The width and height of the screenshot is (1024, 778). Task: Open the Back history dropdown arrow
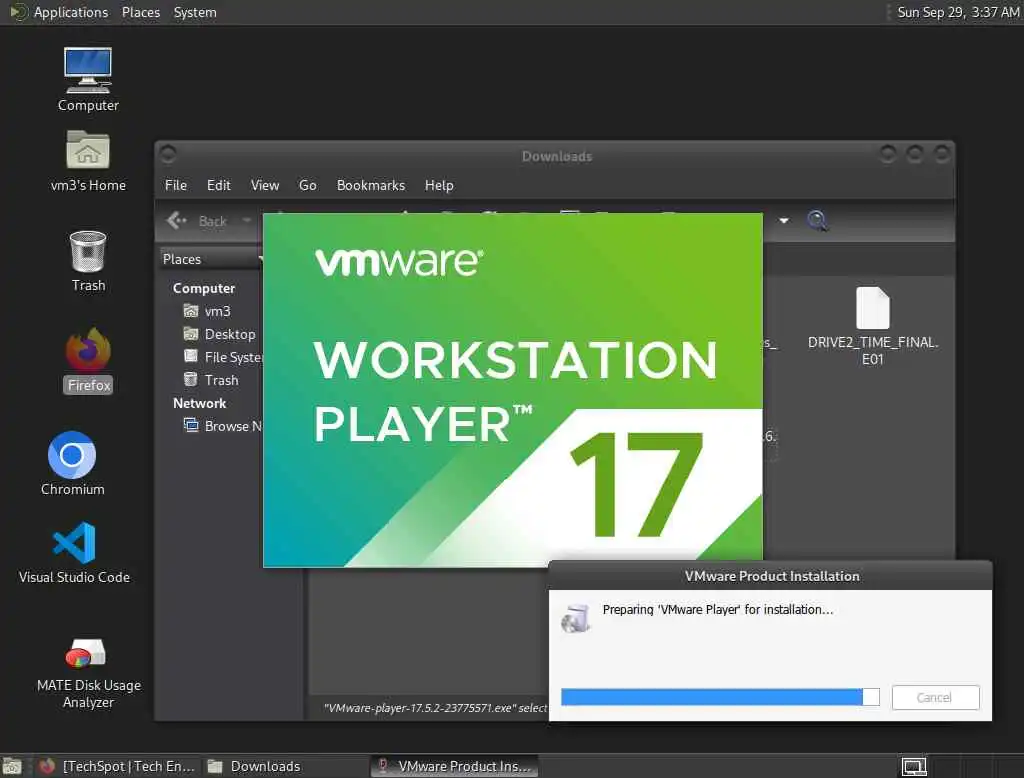(247, 220)
